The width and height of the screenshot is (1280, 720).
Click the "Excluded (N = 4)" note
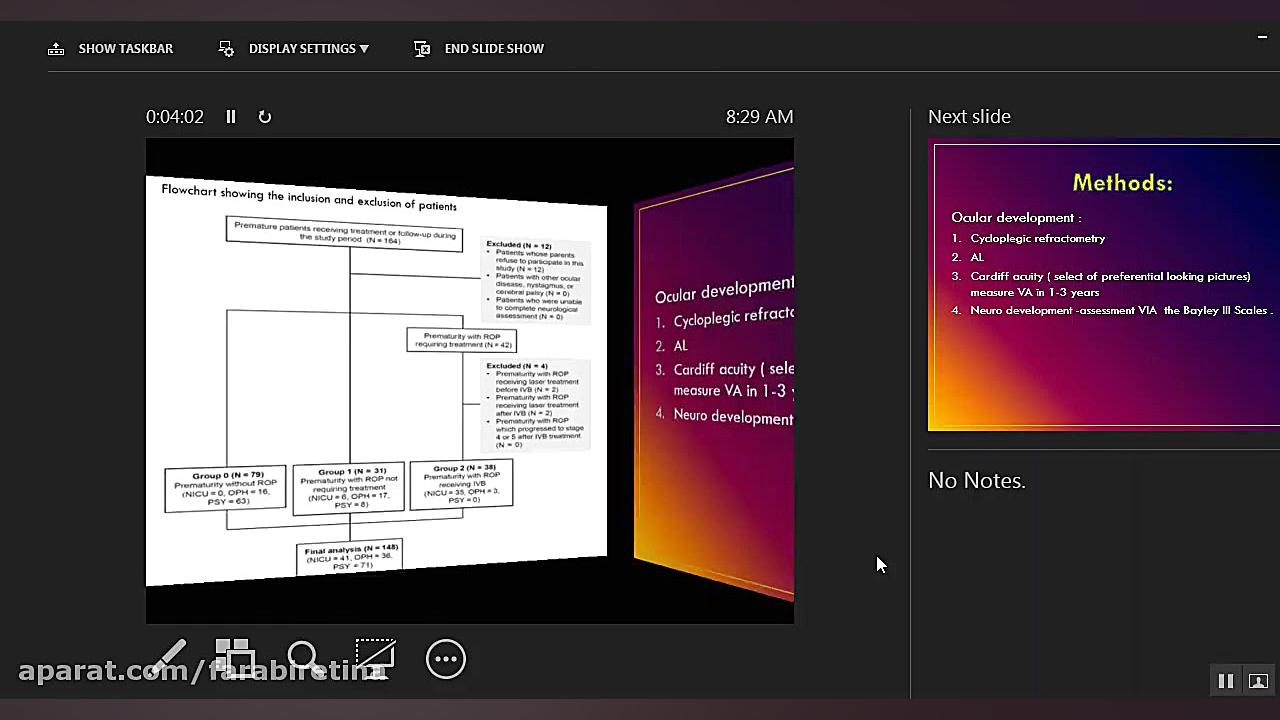pos(535,405)
